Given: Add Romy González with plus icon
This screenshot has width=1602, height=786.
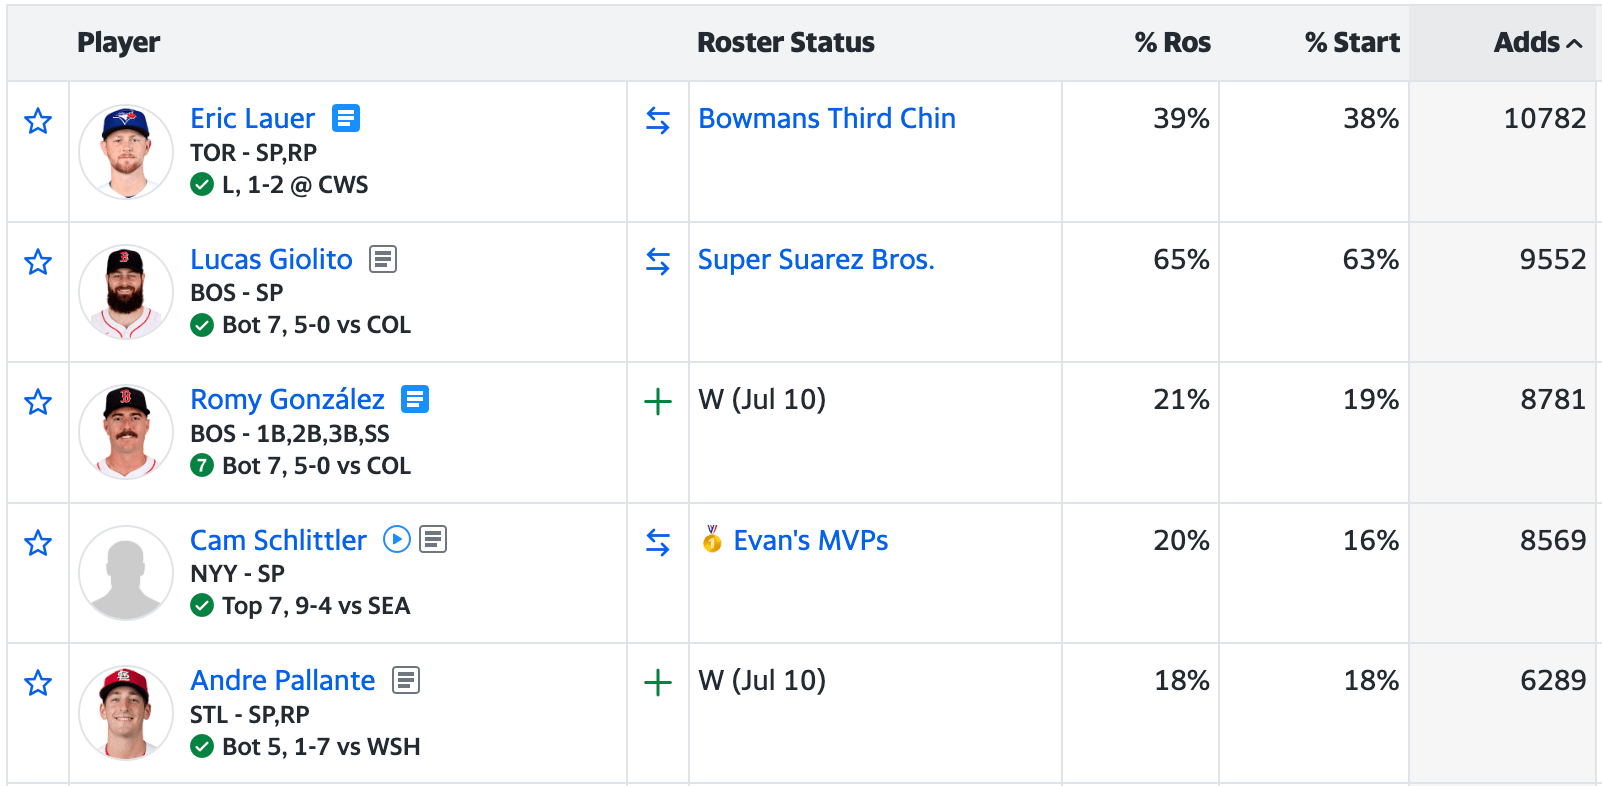Looking at the screenshot, I should click(x=658, y=402).
